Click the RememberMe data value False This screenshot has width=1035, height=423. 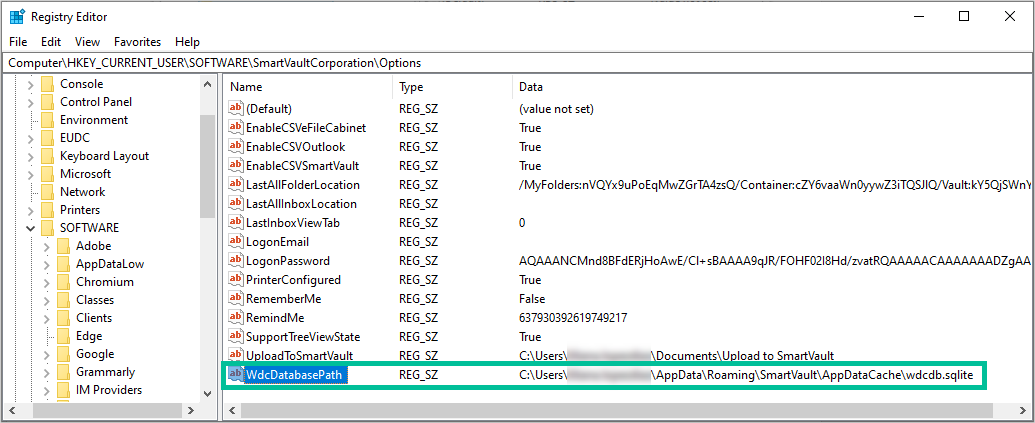(x=532, y=299)
